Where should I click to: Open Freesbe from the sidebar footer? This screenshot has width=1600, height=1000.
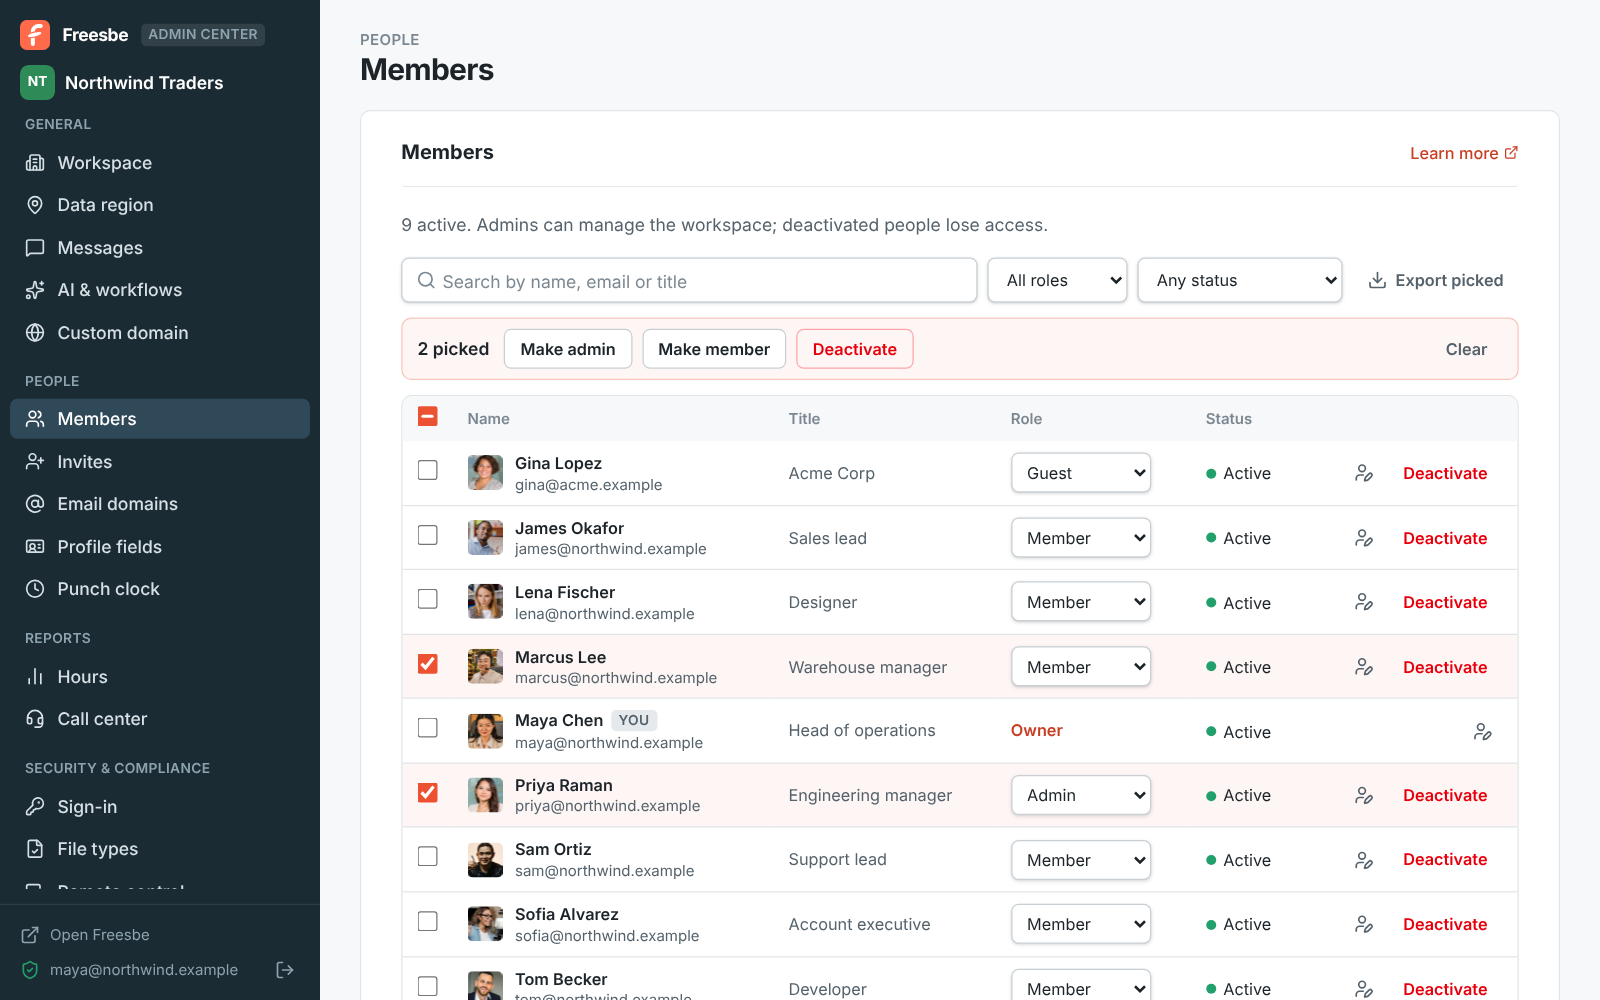[86, 935]
